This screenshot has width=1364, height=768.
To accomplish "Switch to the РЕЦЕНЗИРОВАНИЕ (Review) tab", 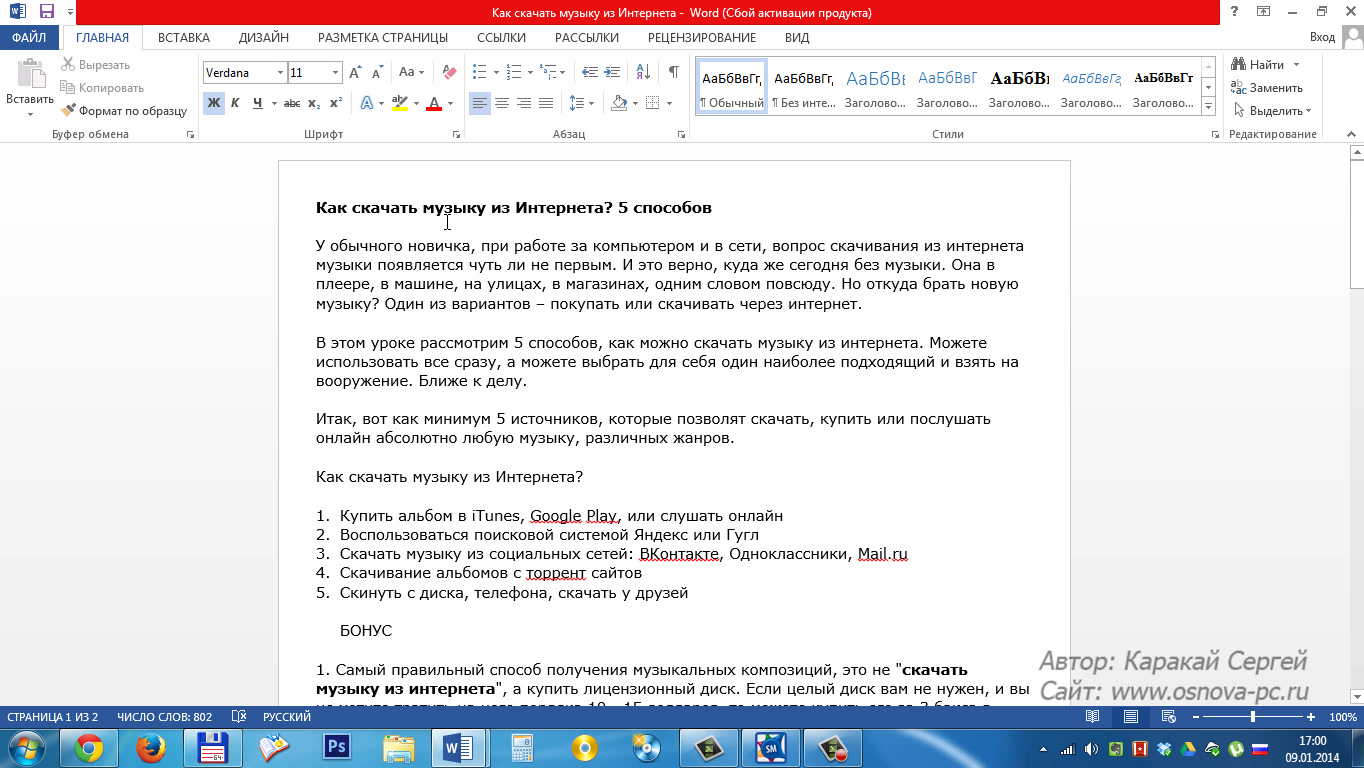I will (702, 38).
